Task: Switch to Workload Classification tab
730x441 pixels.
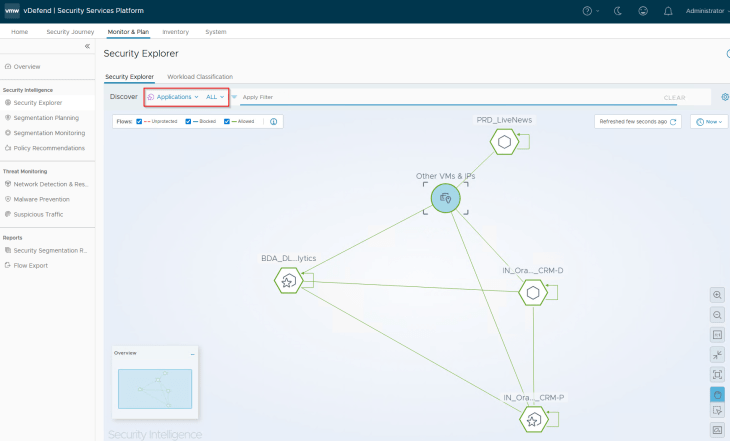Action: (200, 77)
